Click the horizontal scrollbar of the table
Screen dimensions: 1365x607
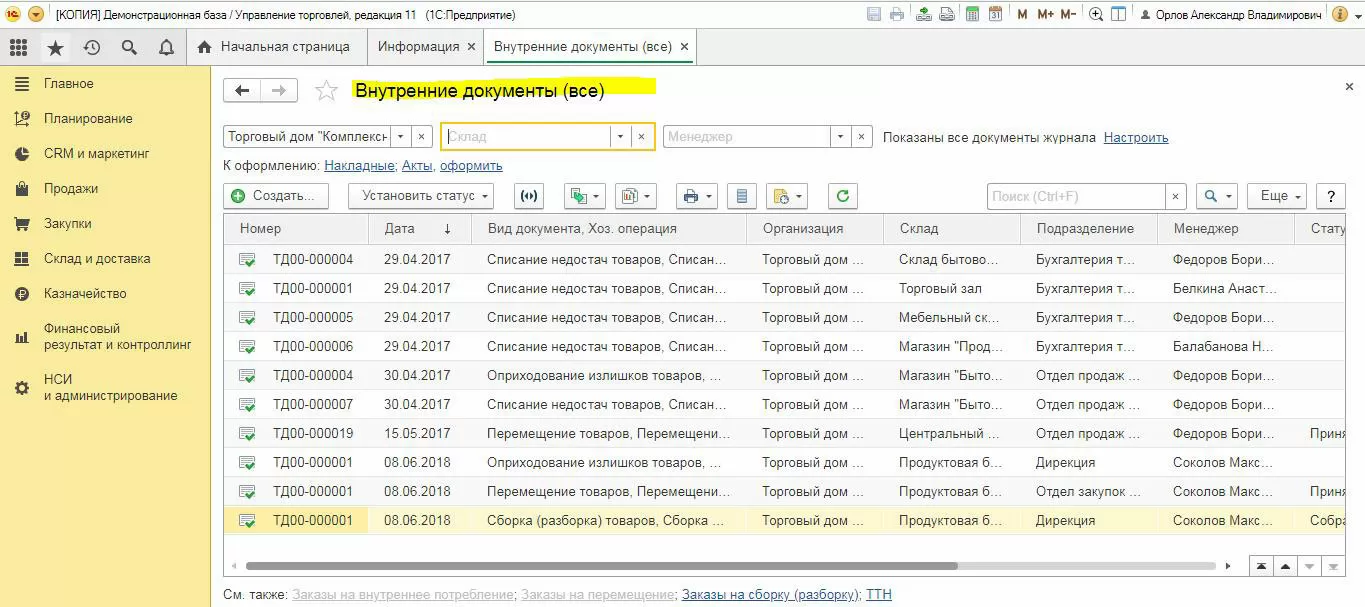pyautogui.click(x=601, y=566)
